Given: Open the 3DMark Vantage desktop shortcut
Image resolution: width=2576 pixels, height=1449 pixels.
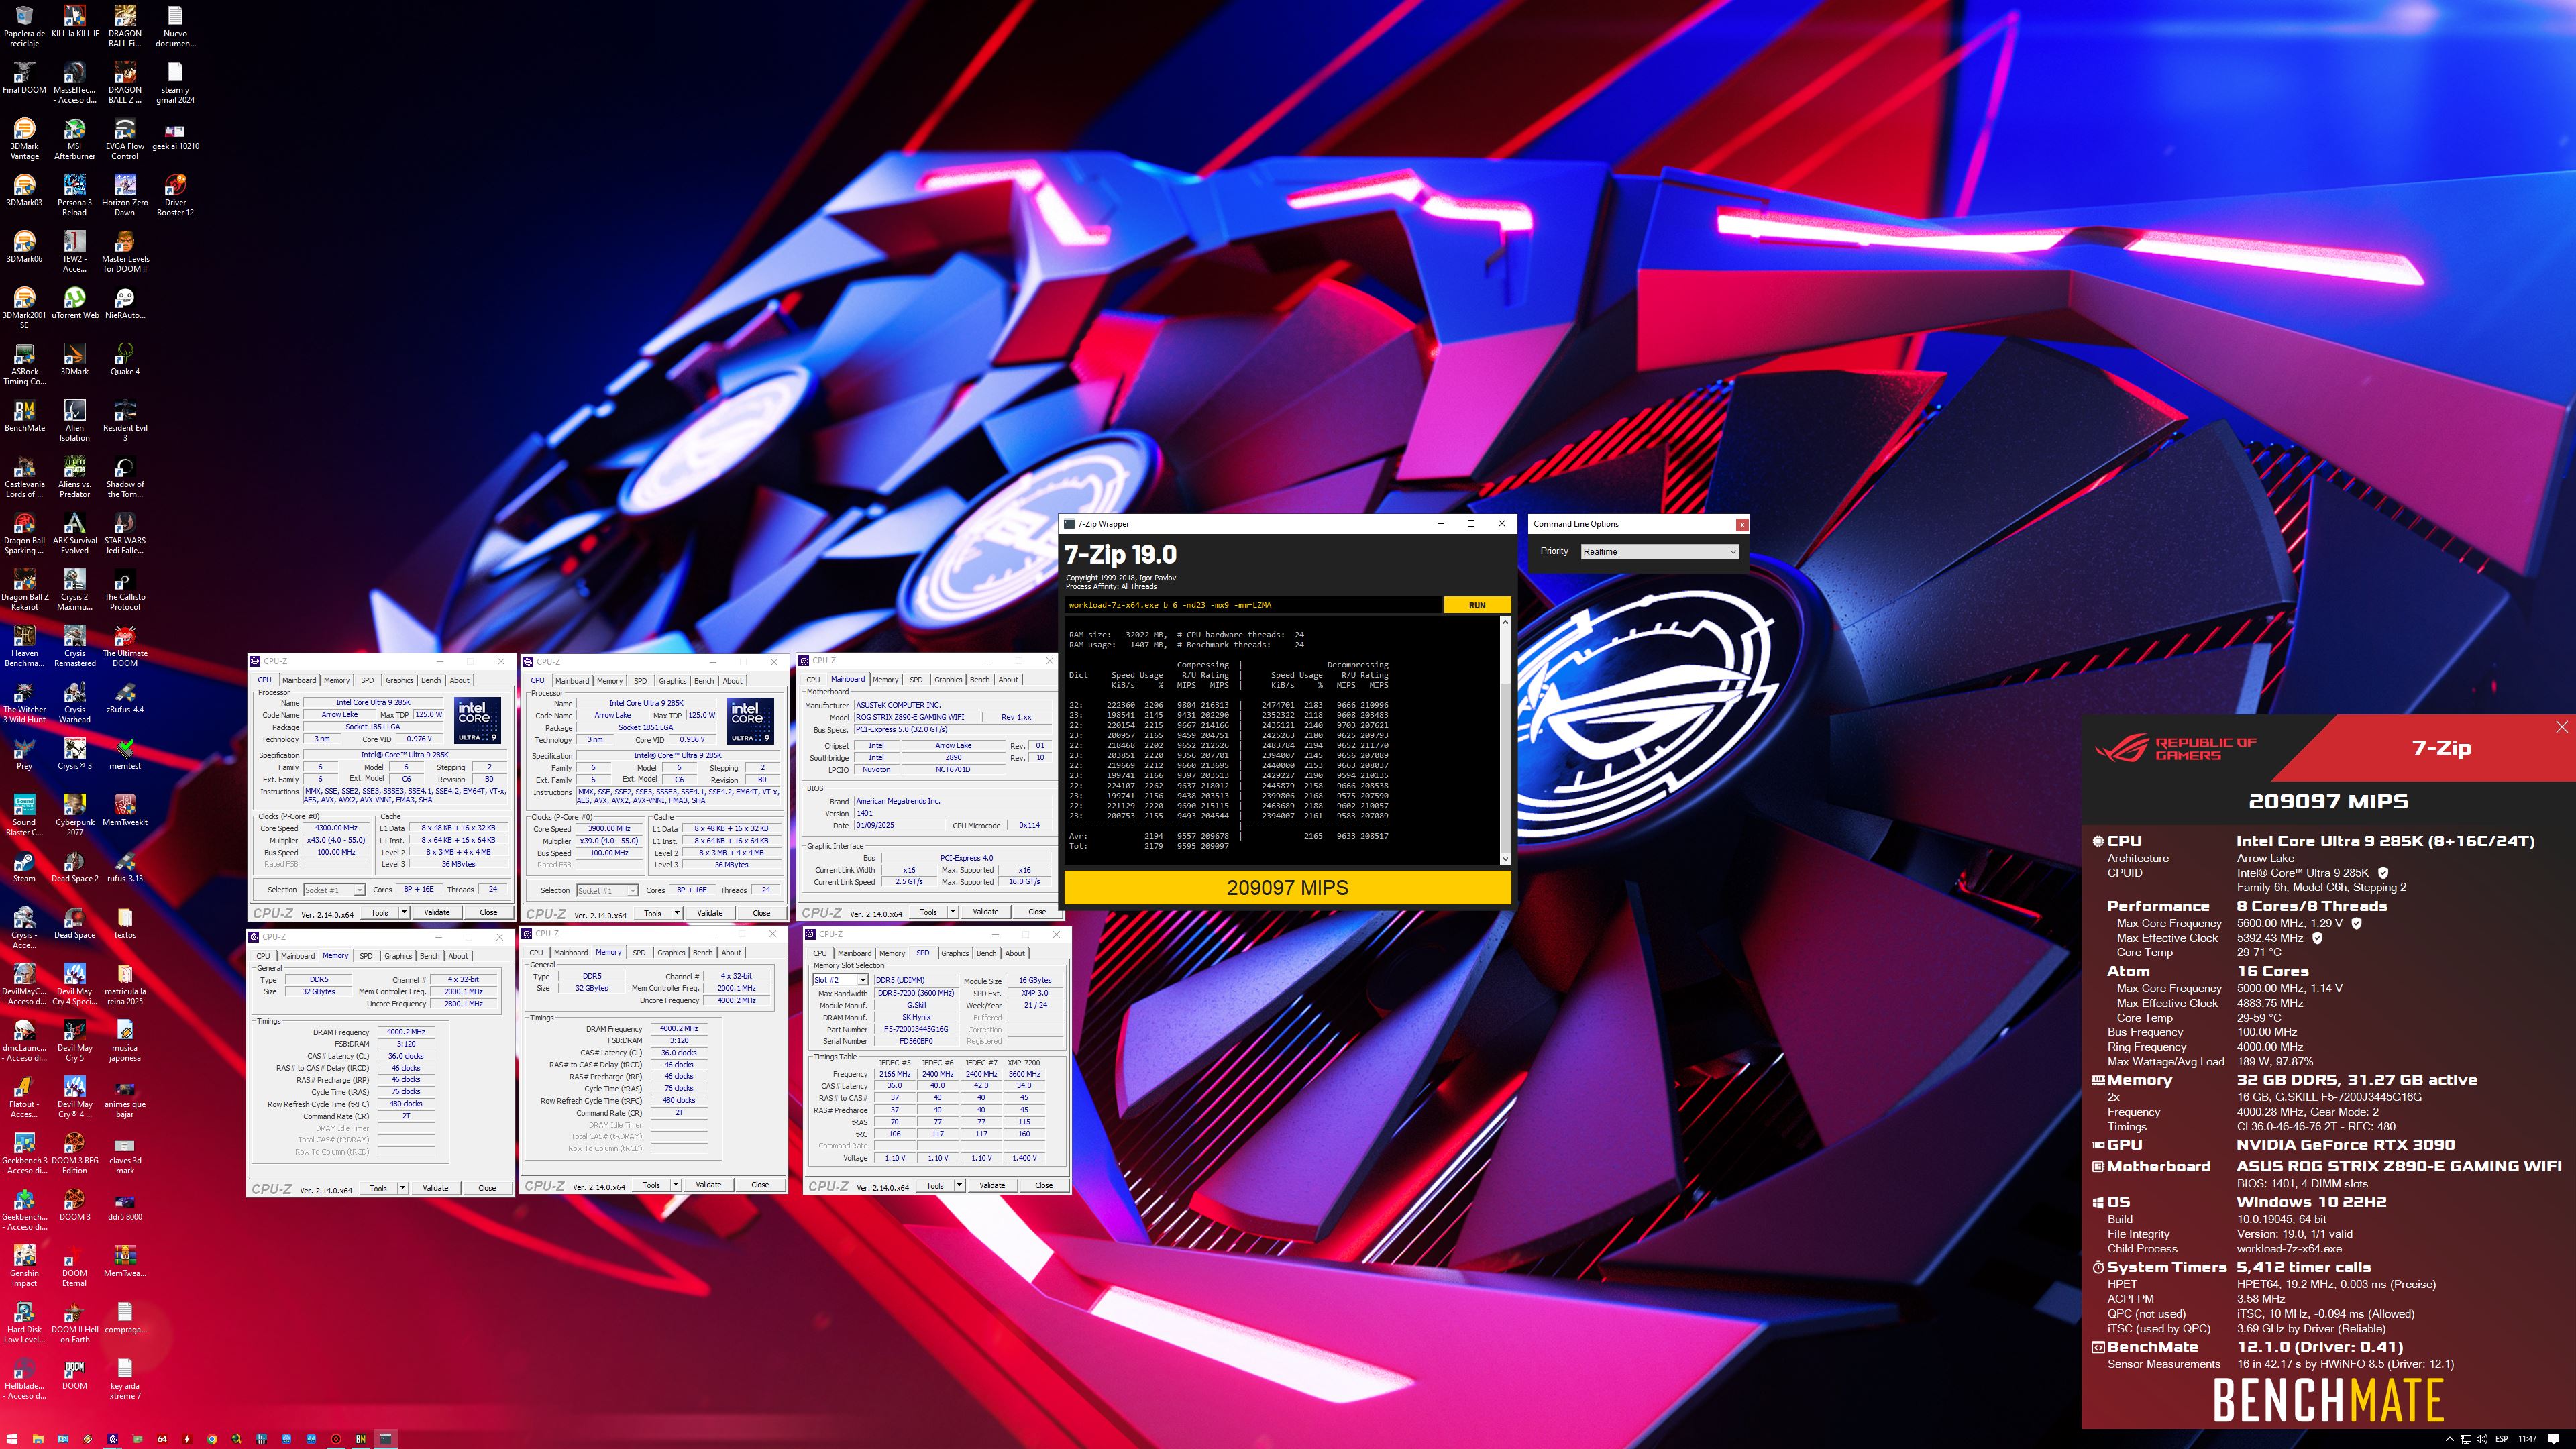Looking at the screenshot, I should pyautogui.click(x=24, y=138).
